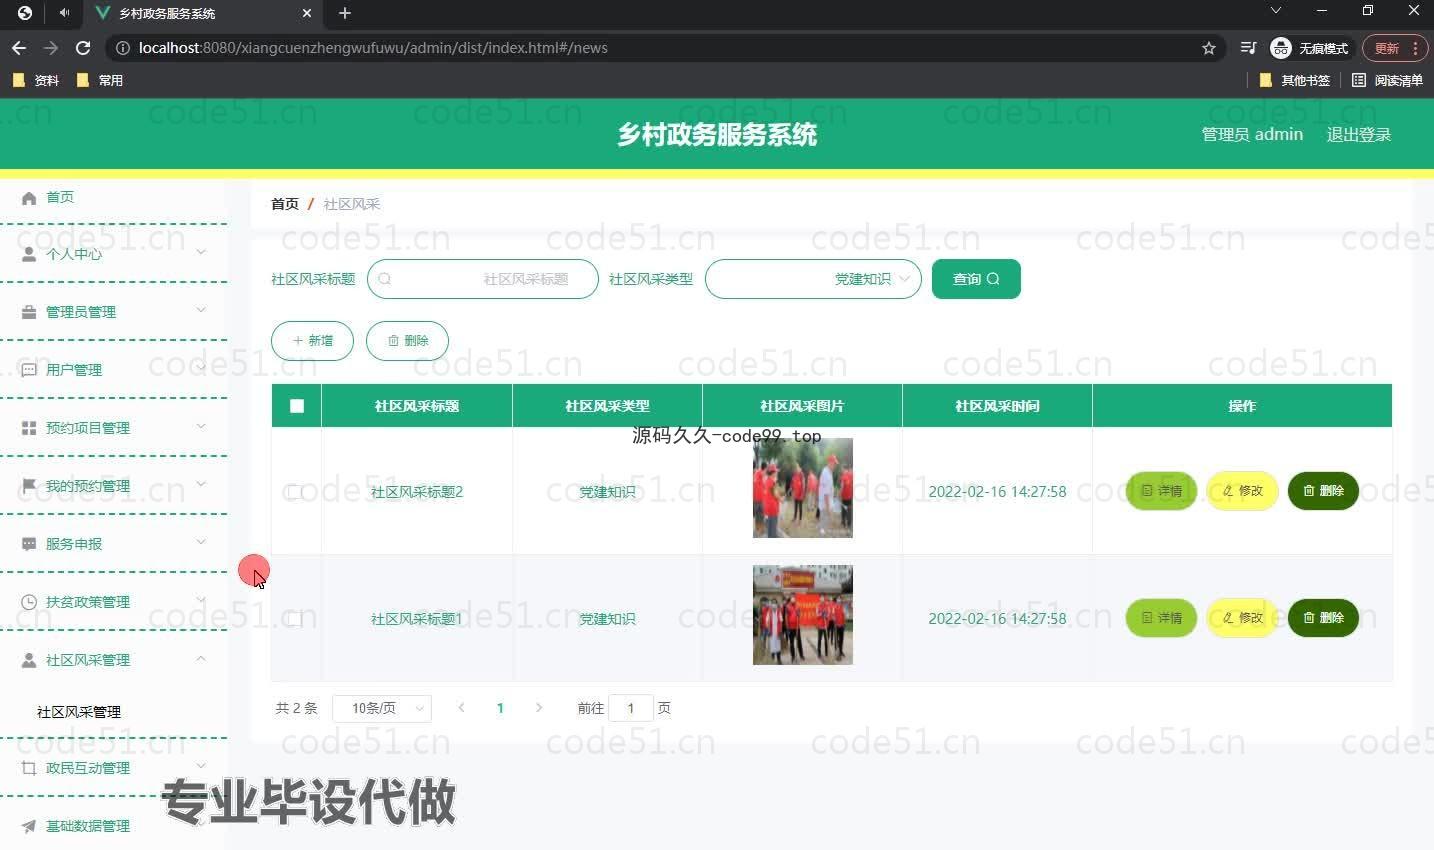The width and height of the screenshot is (1434, 850).
Task: Click the 查询 search button
Action: tap(976, 279)
